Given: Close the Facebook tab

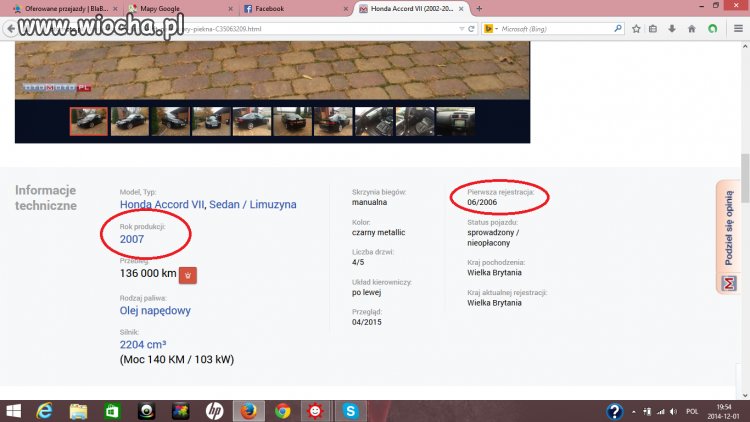Looking at the screenshot, I should coord(345,9).
